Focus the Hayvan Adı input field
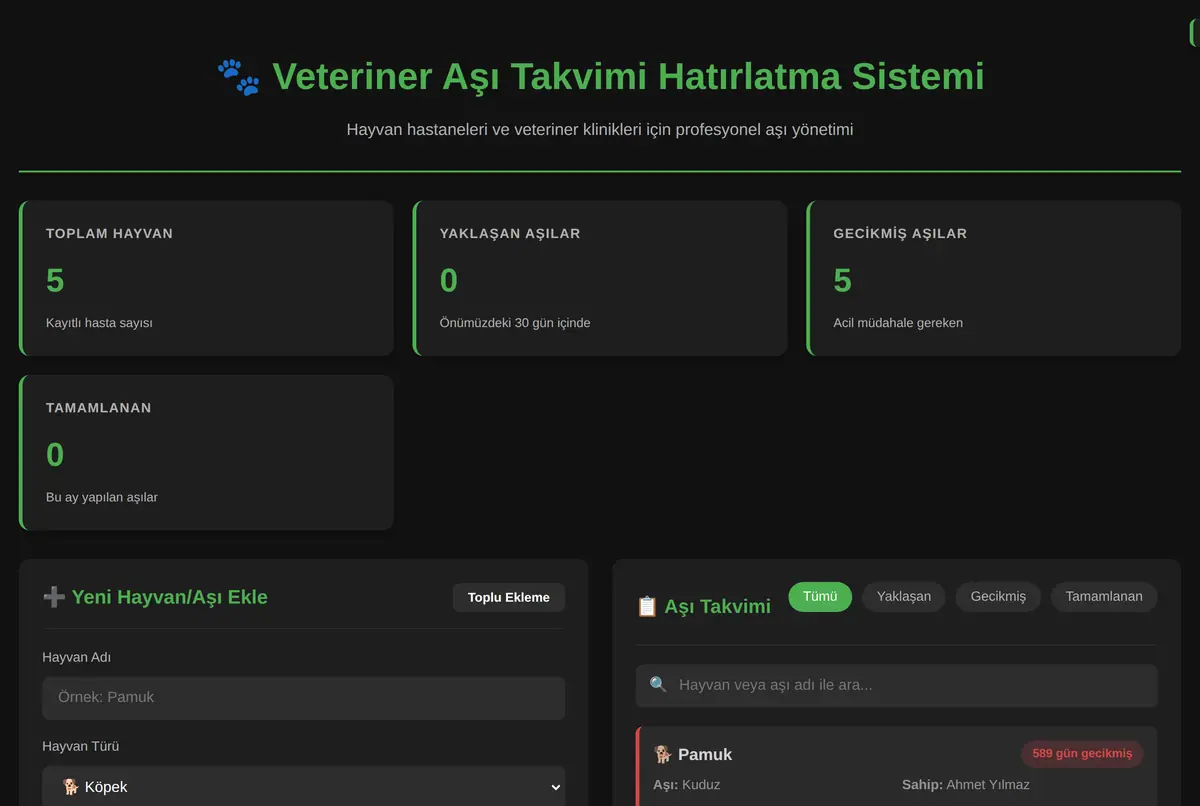This screenshot has height=806, width=1200. pyautogui.click(x=304, y=697)
